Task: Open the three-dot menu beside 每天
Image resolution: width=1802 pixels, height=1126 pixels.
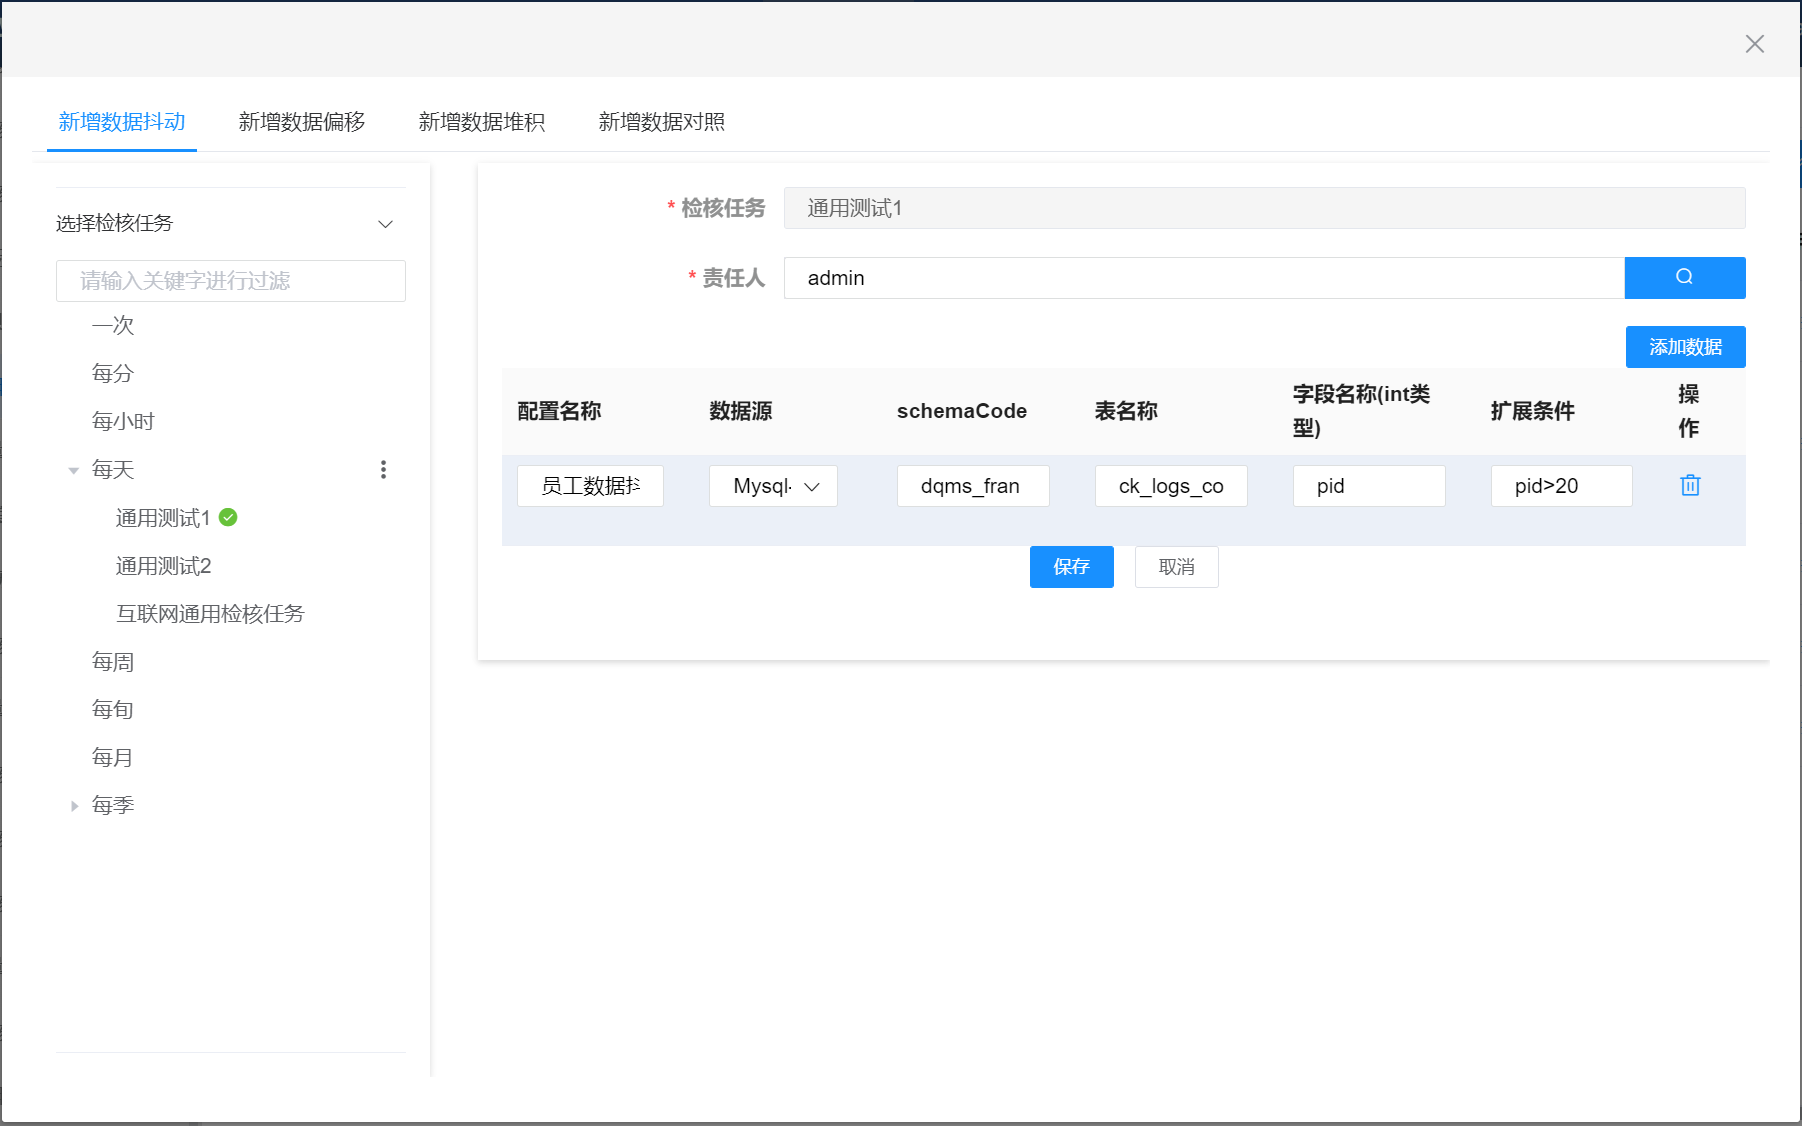Action: click(x=383, y=470)
